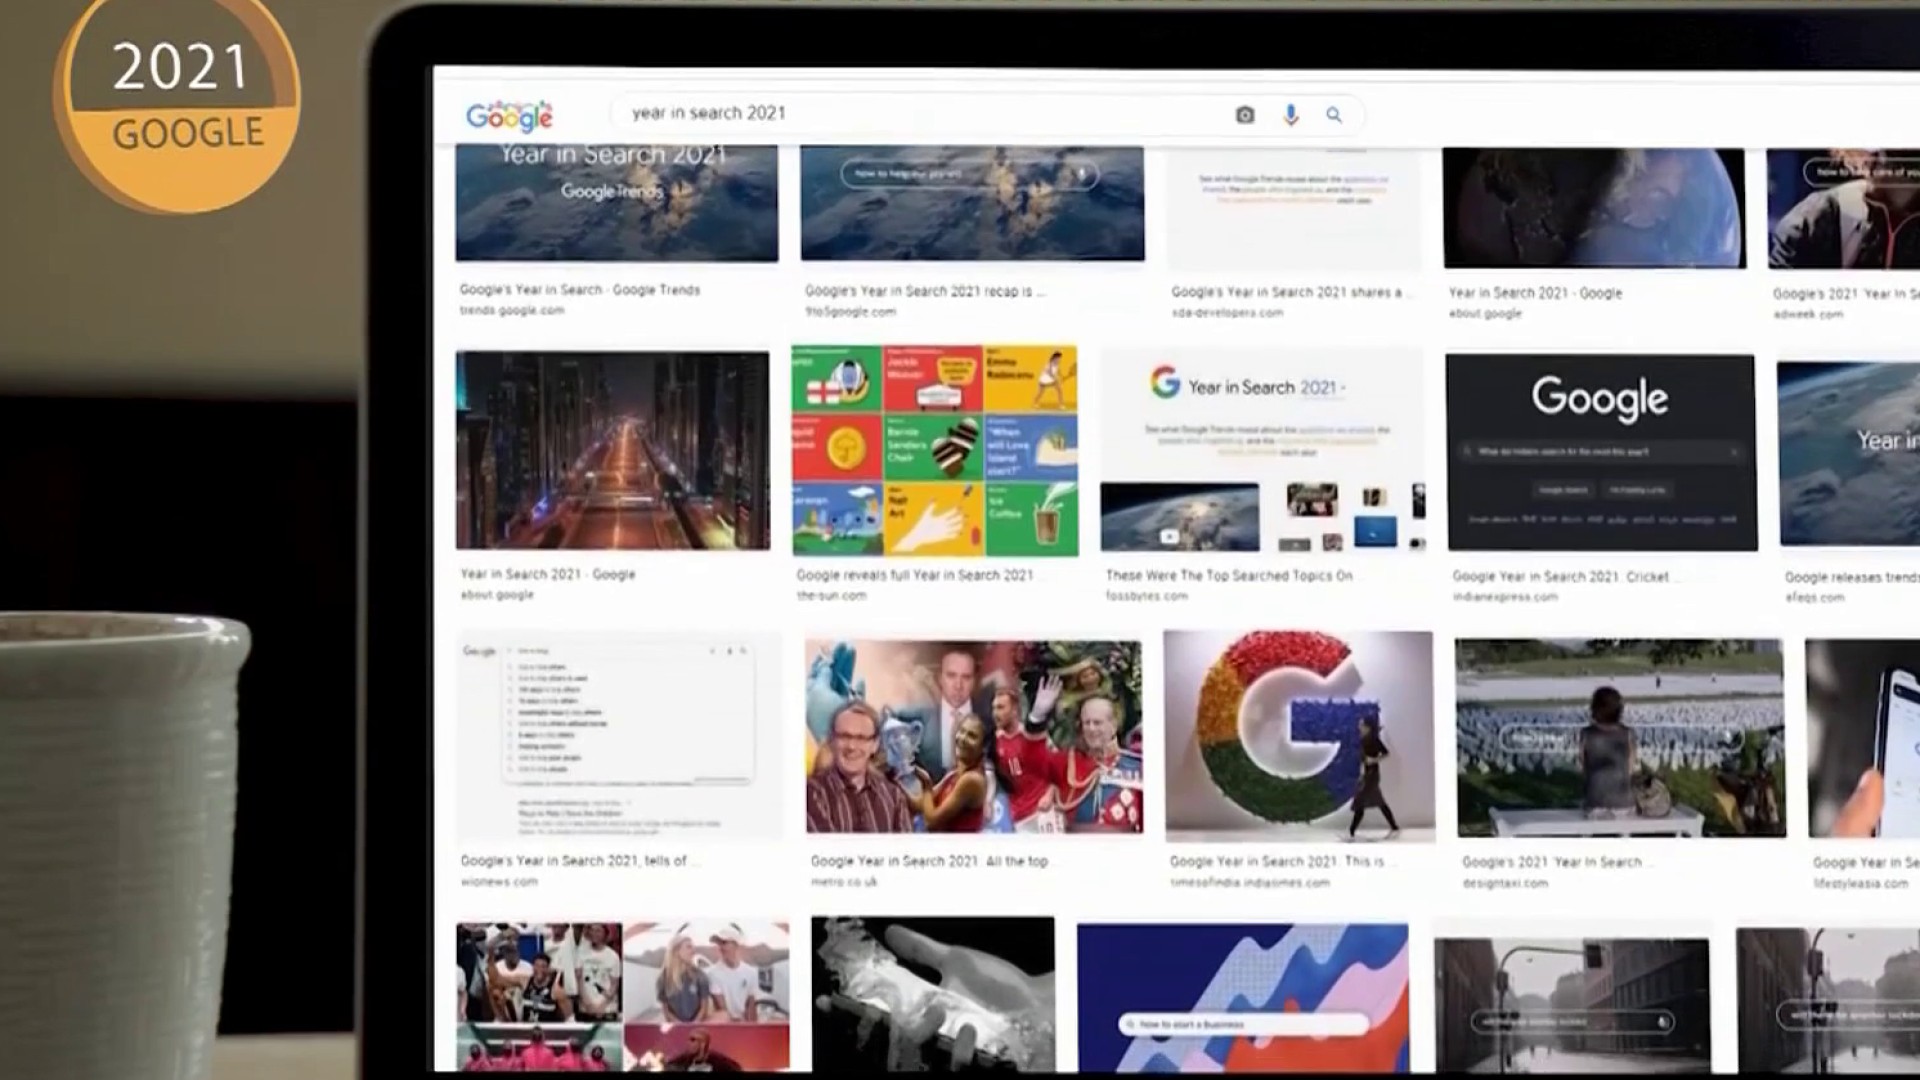Open the search suggestions list thumbnail from wionews.com
This screenshot has width=1920, height=1080.
[619, 736]
